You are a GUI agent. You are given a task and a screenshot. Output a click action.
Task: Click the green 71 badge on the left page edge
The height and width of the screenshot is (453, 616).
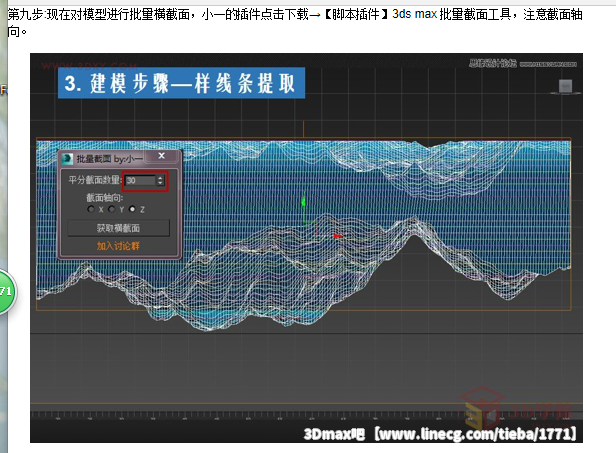[x=6, y=291]
